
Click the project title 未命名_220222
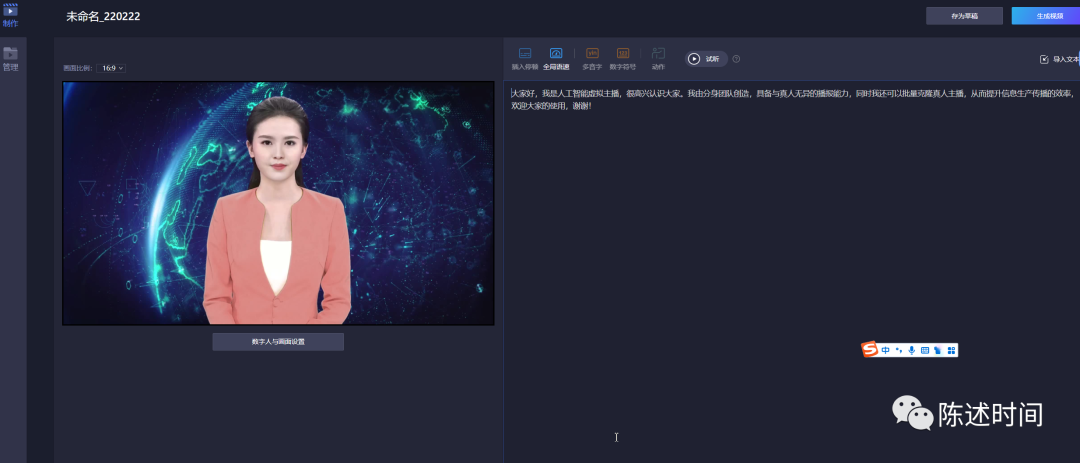click(103, 17)
